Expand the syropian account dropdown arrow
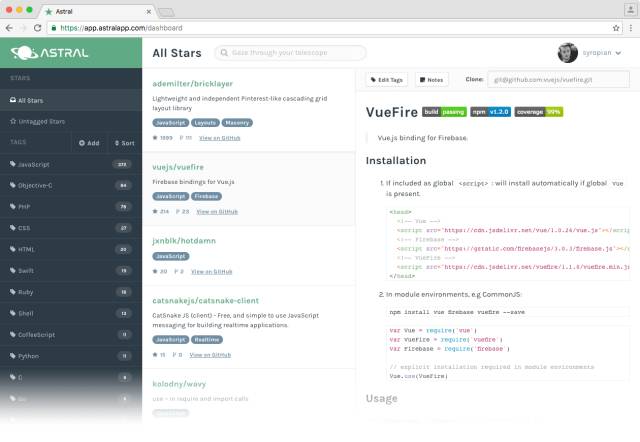640x442 pixels. point(618,53)
